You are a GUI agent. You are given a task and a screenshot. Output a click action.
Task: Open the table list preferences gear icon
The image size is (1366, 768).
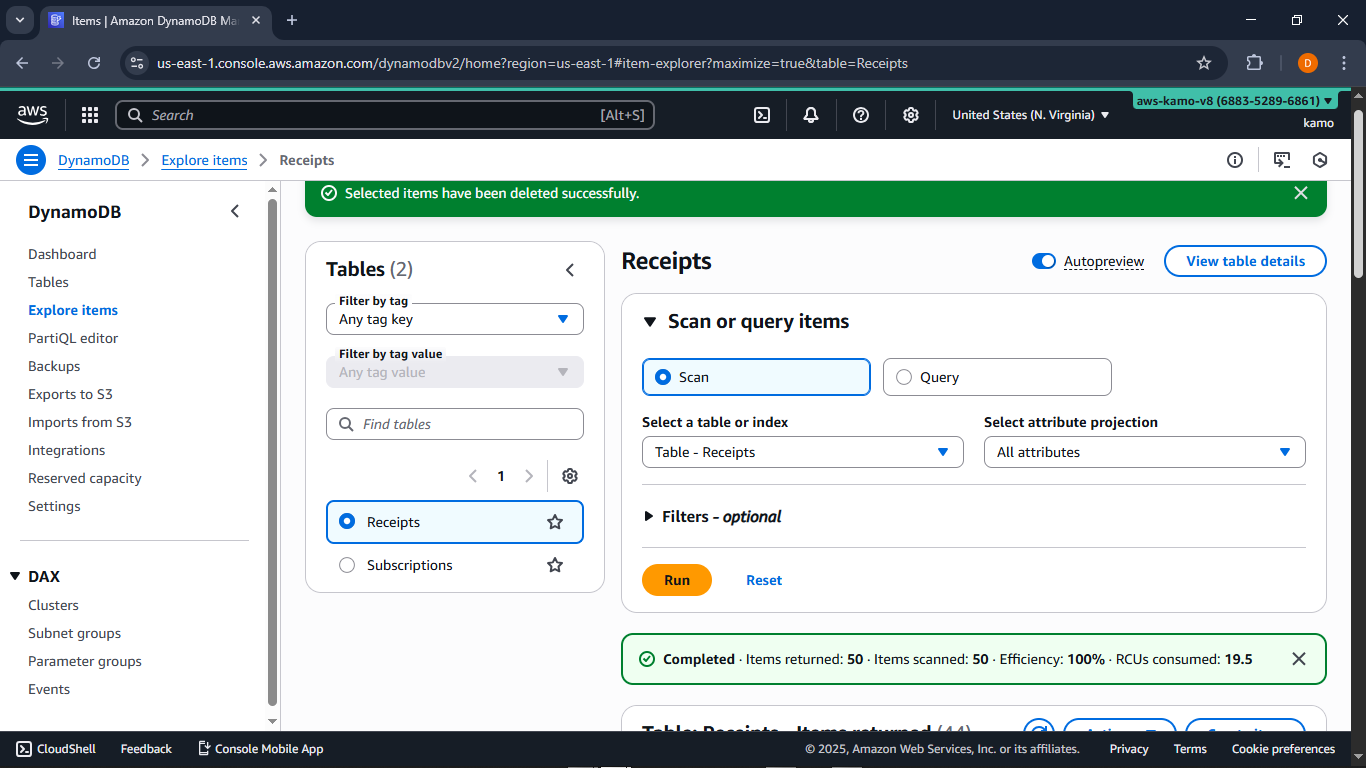pos(570,476)
